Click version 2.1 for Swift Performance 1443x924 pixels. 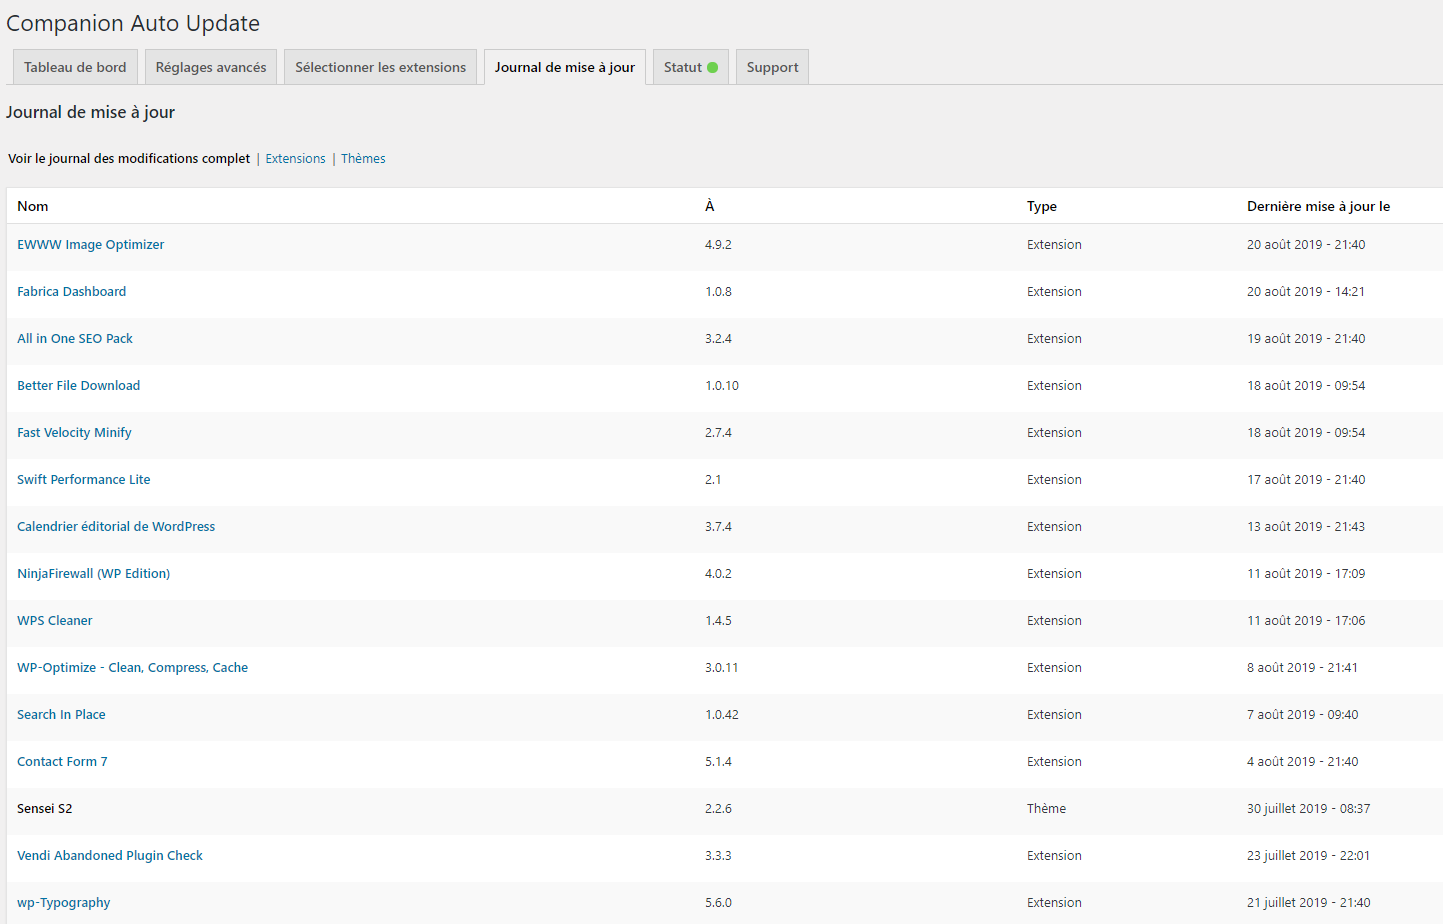[713, 479]
